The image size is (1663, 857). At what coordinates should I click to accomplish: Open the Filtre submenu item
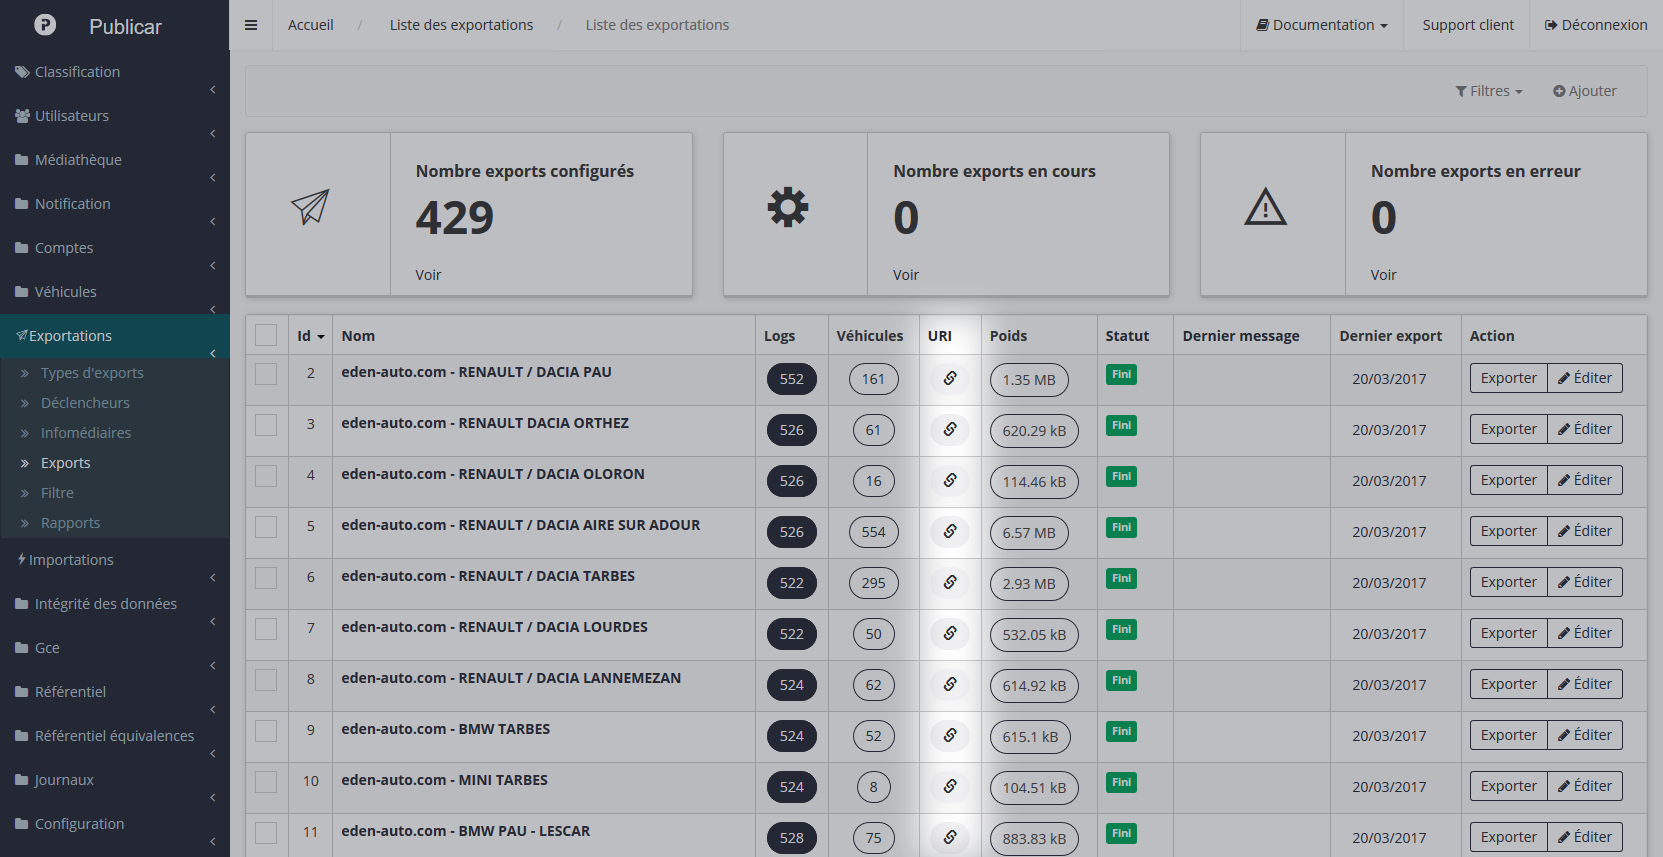57,493
